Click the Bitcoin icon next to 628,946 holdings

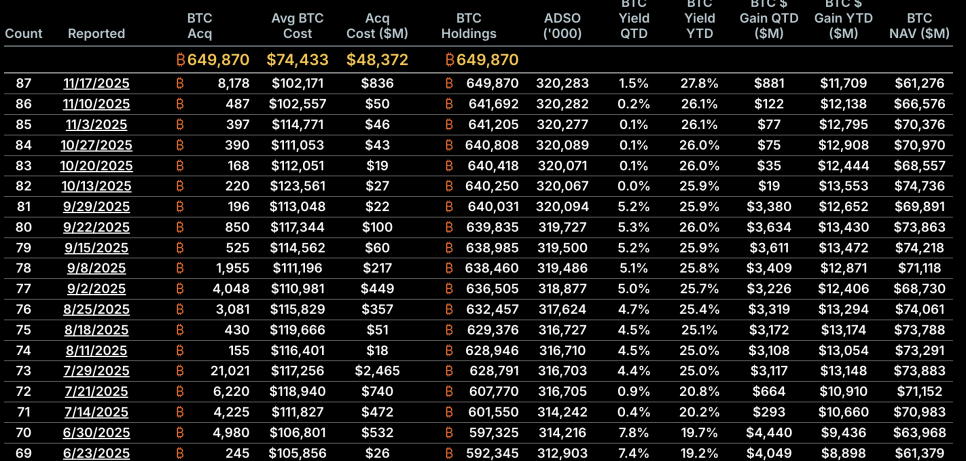[449, 351]
